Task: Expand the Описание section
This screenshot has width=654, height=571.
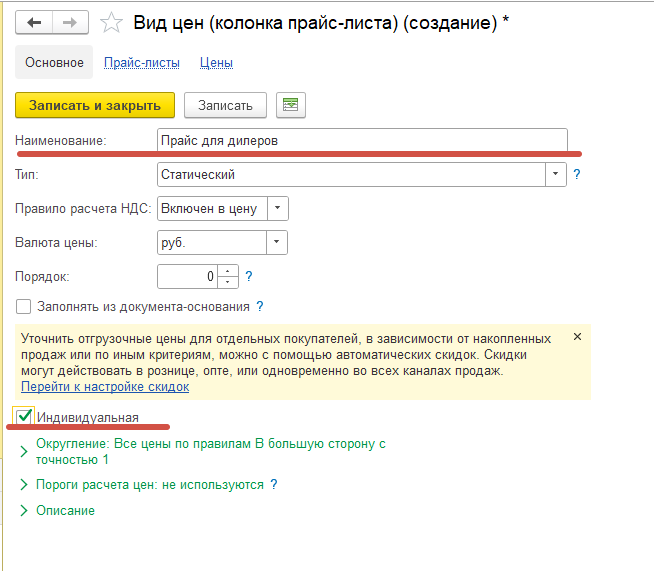Action: pos(24,510)
